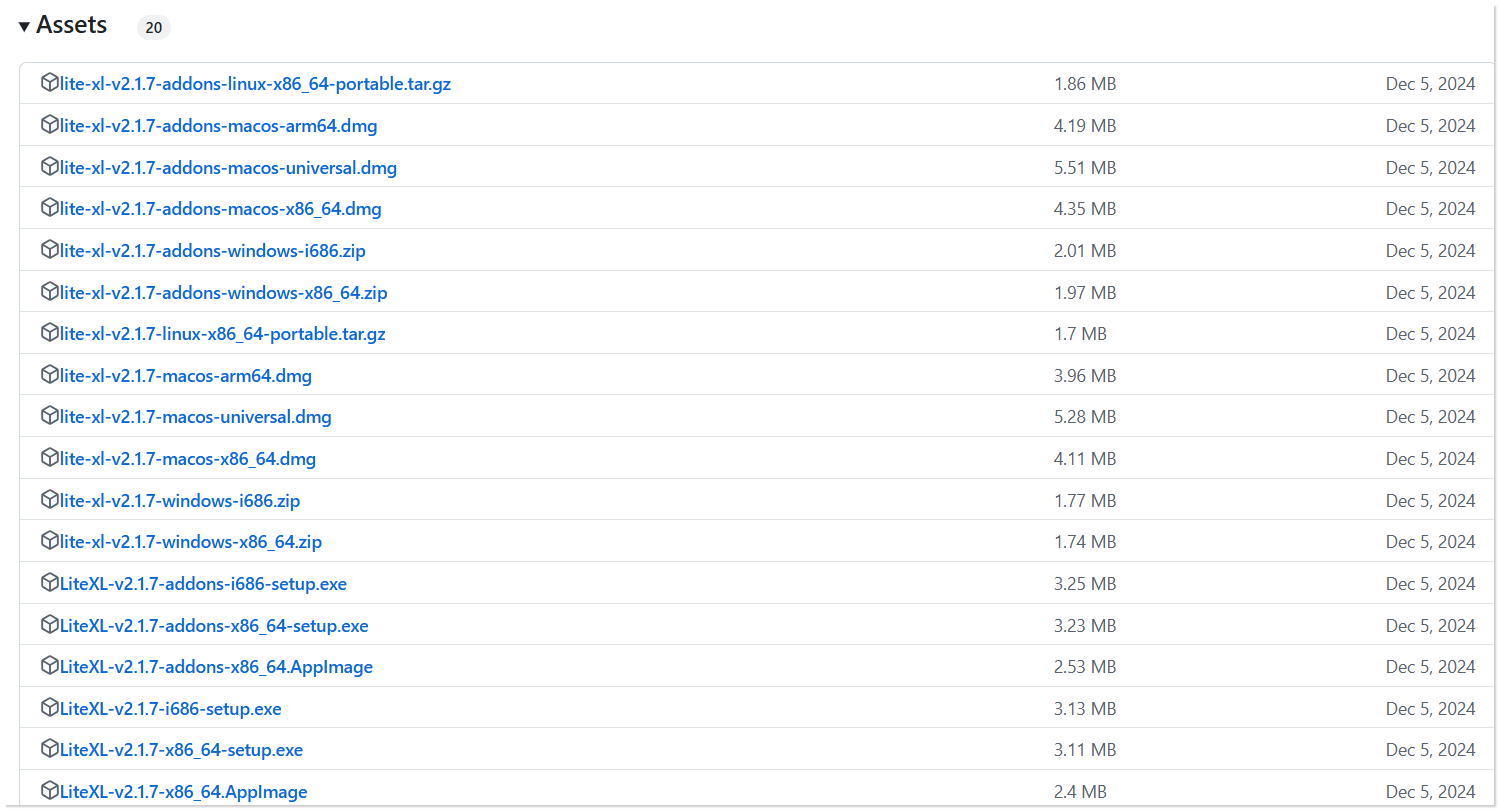The height and width of the screenshot is (810, 1499).
Task: Download LiteXL-v2.1.7-x86_64-setup.exe
Action: pos(181,750)
